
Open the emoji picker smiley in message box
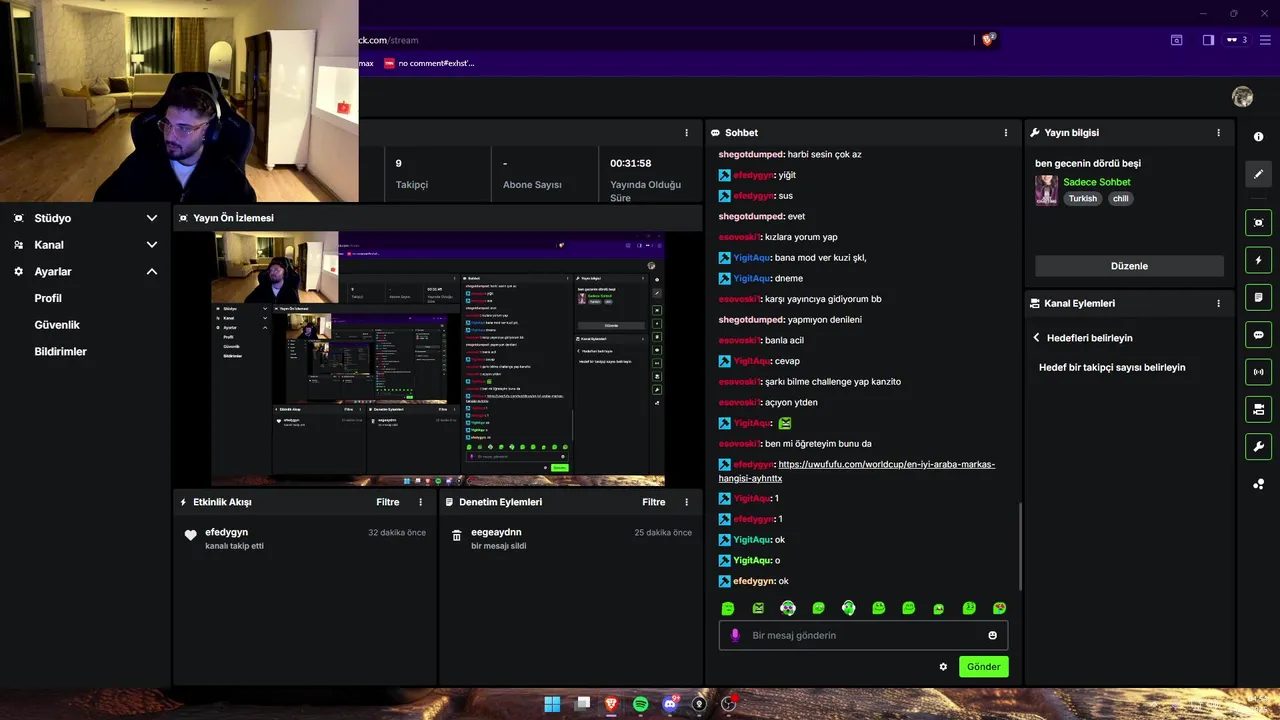(992, 635)
